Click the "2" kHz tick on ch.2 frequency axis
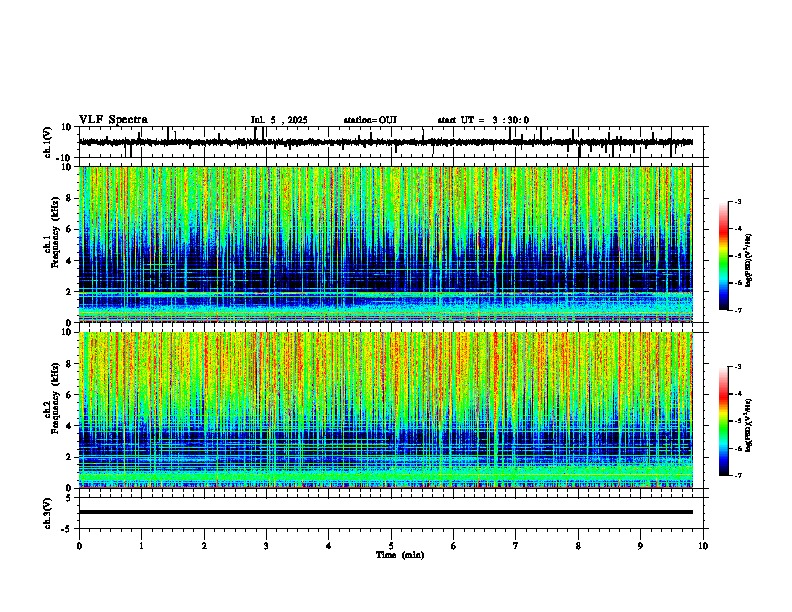Image resolution: width=792 pixels, height=612 pixels. tap(69, 457)
